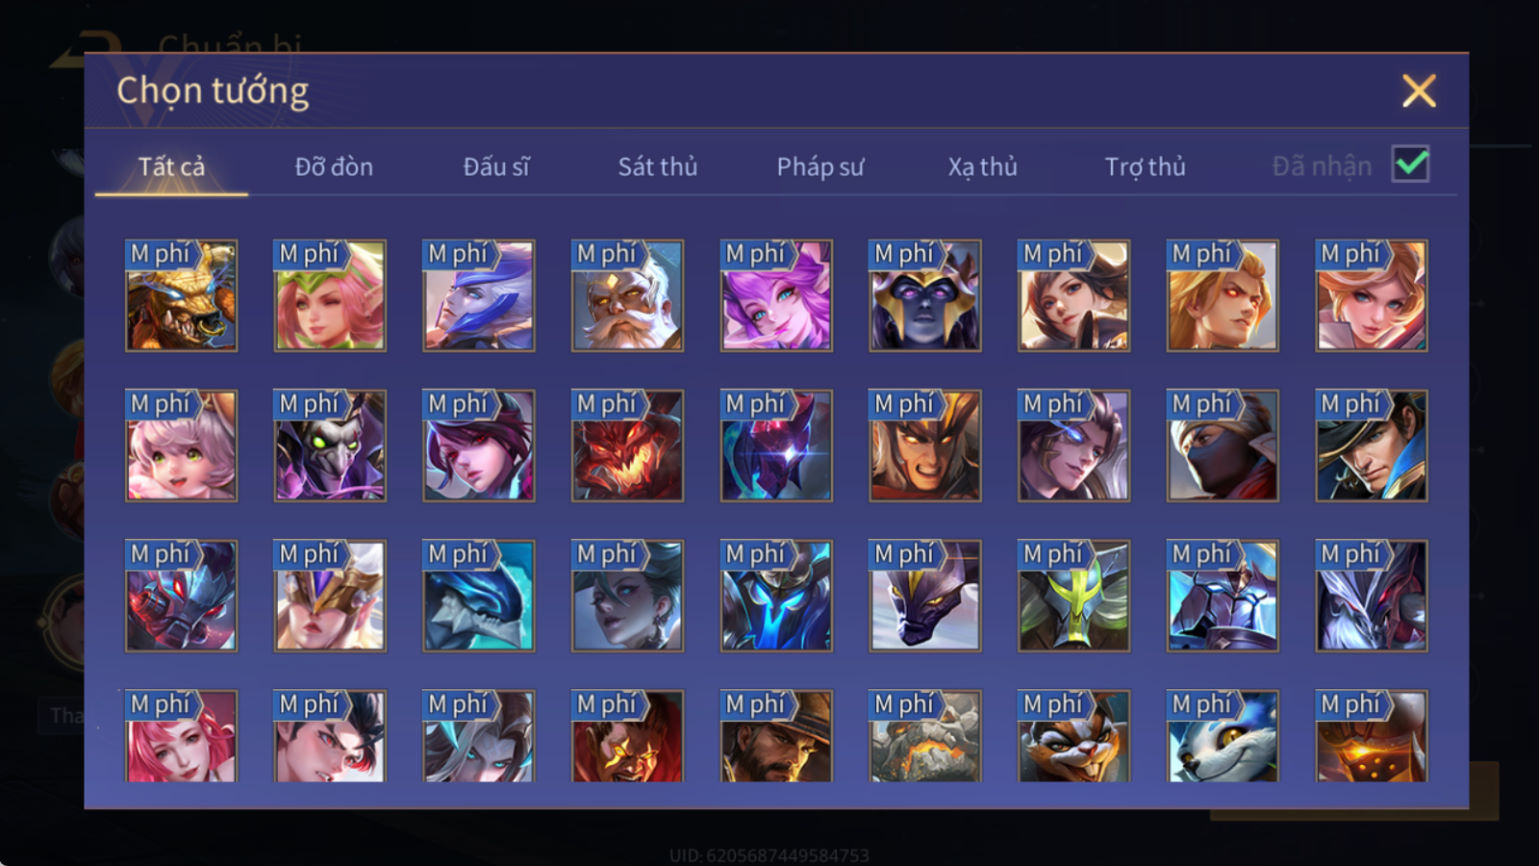Viewport: 1539px width, 866px height.
Task: Close the Chọn tướng dialog
Action: pyautogui.click(x=1418, y=91)
